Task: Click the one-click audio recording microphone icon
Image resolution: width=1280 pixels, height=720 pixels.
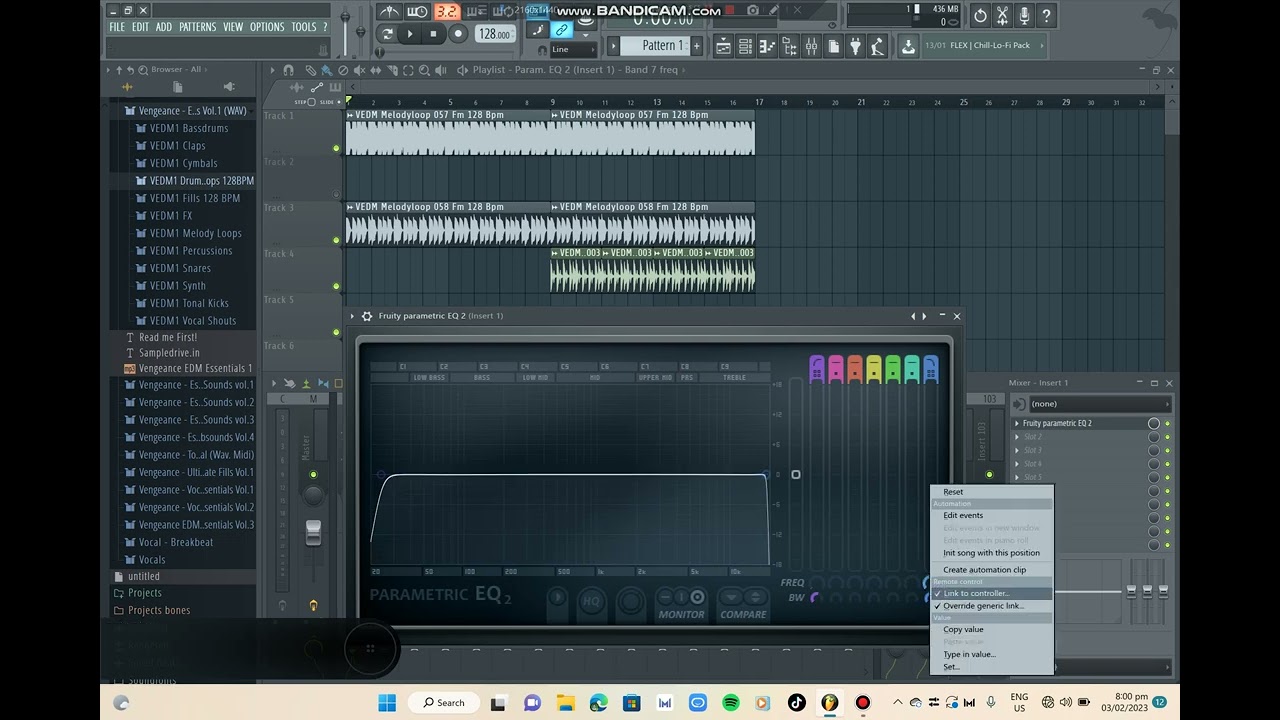Action: (x=1024, y=16)
